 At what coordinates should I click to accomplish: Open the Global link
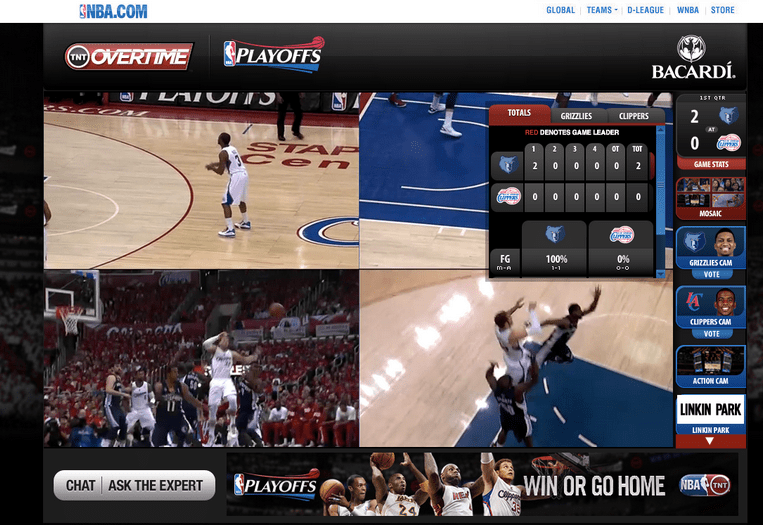coord(561,10)
